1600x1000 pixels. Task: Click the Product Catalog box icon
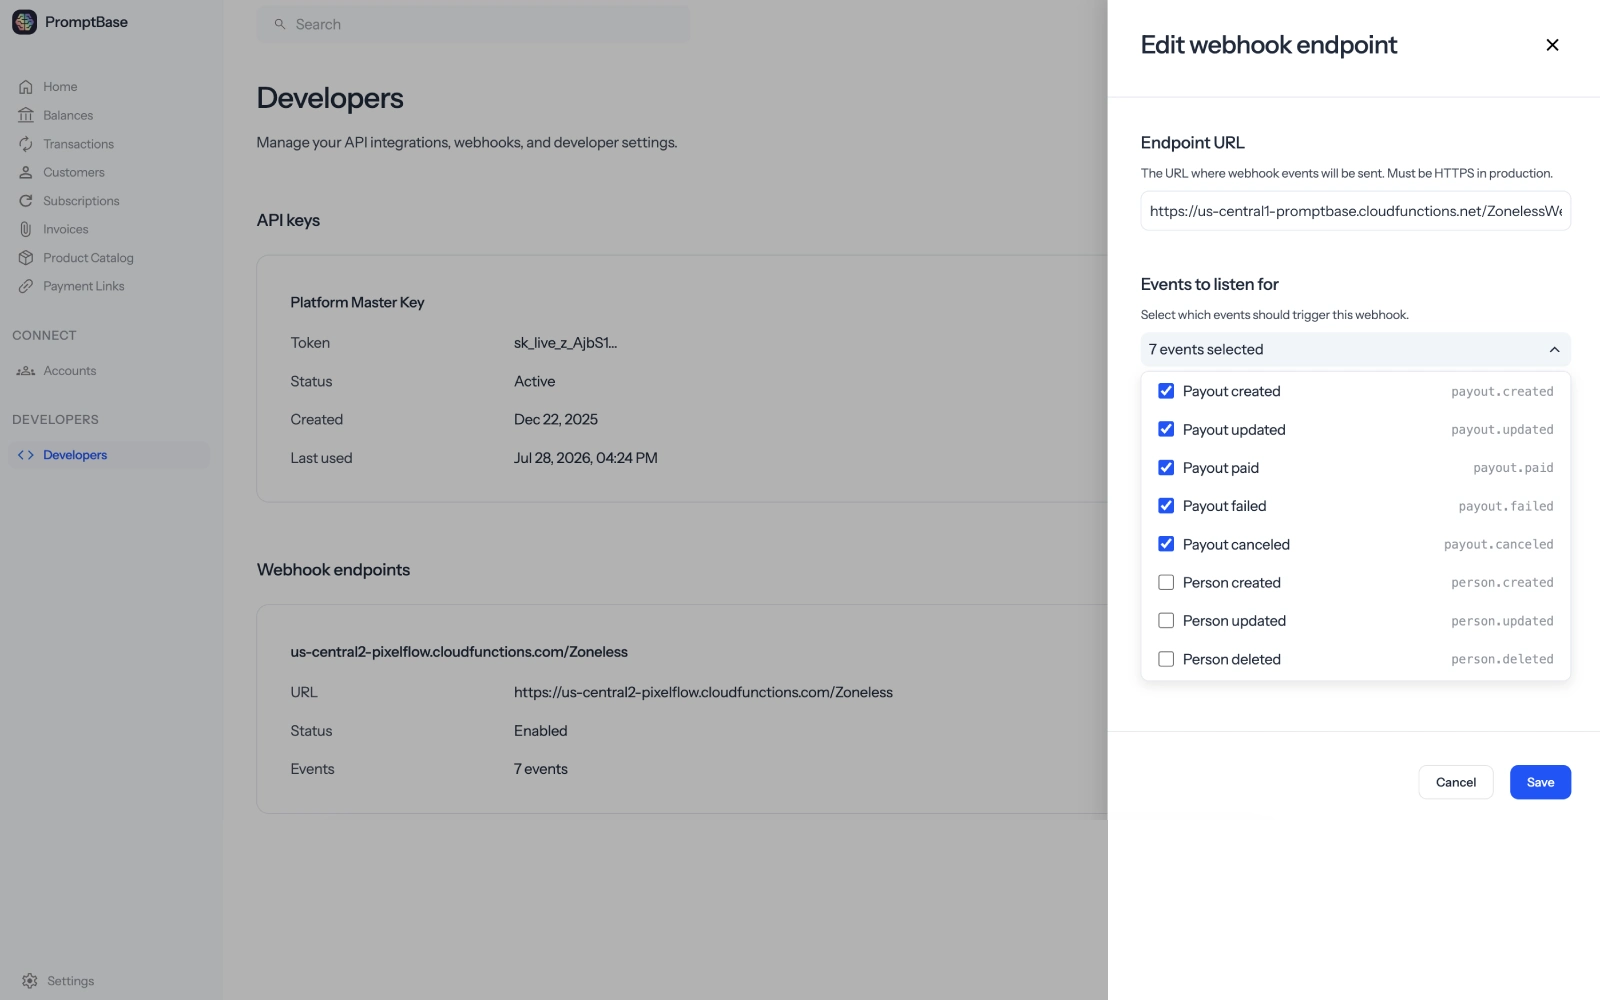(26, 258)
